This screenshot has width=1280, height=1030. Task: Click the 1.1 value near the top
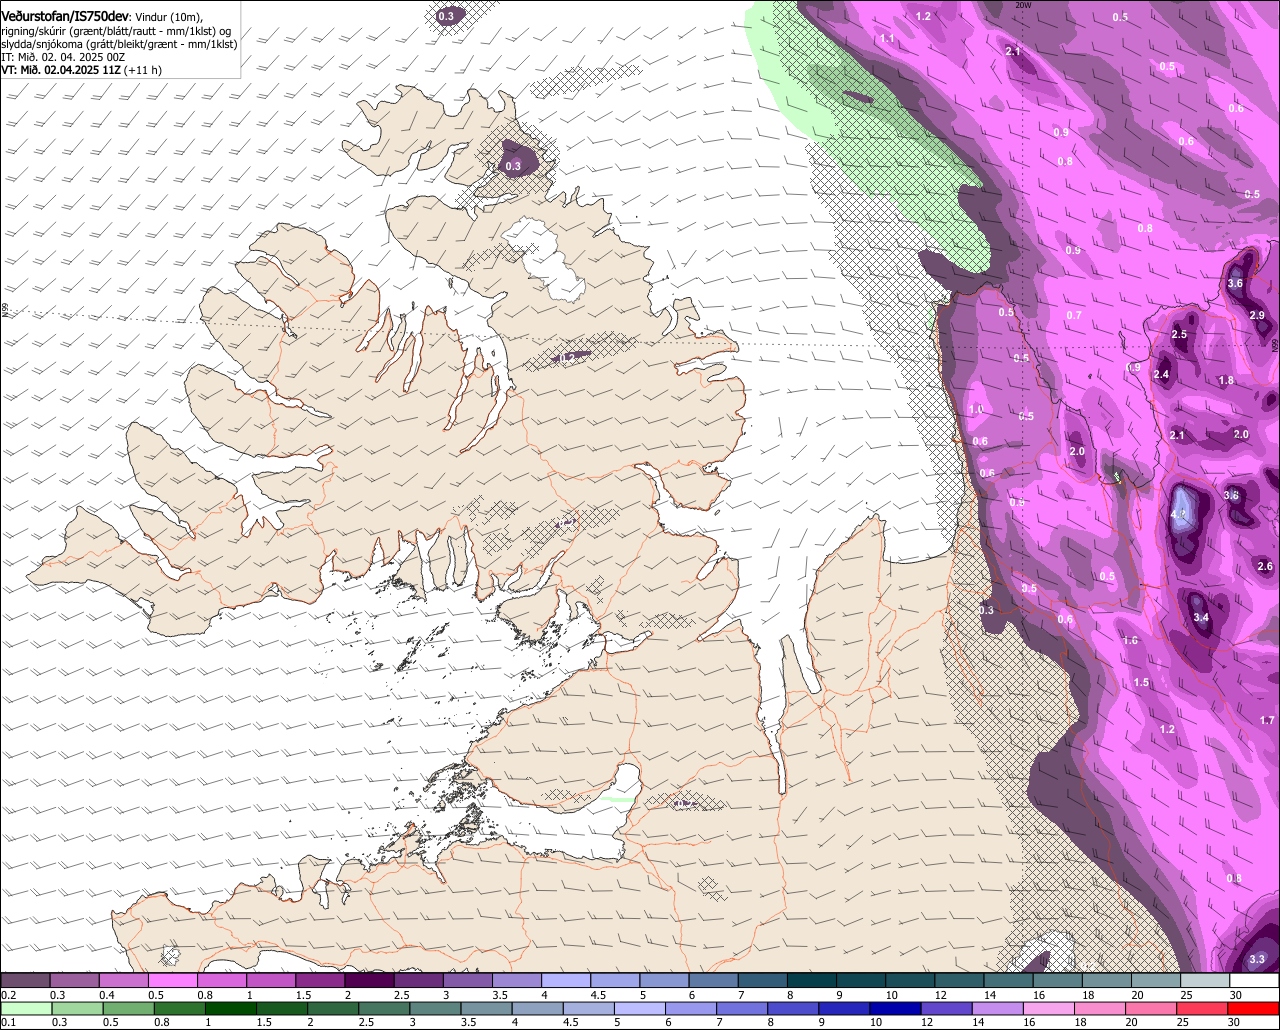(x=887, y=38)
